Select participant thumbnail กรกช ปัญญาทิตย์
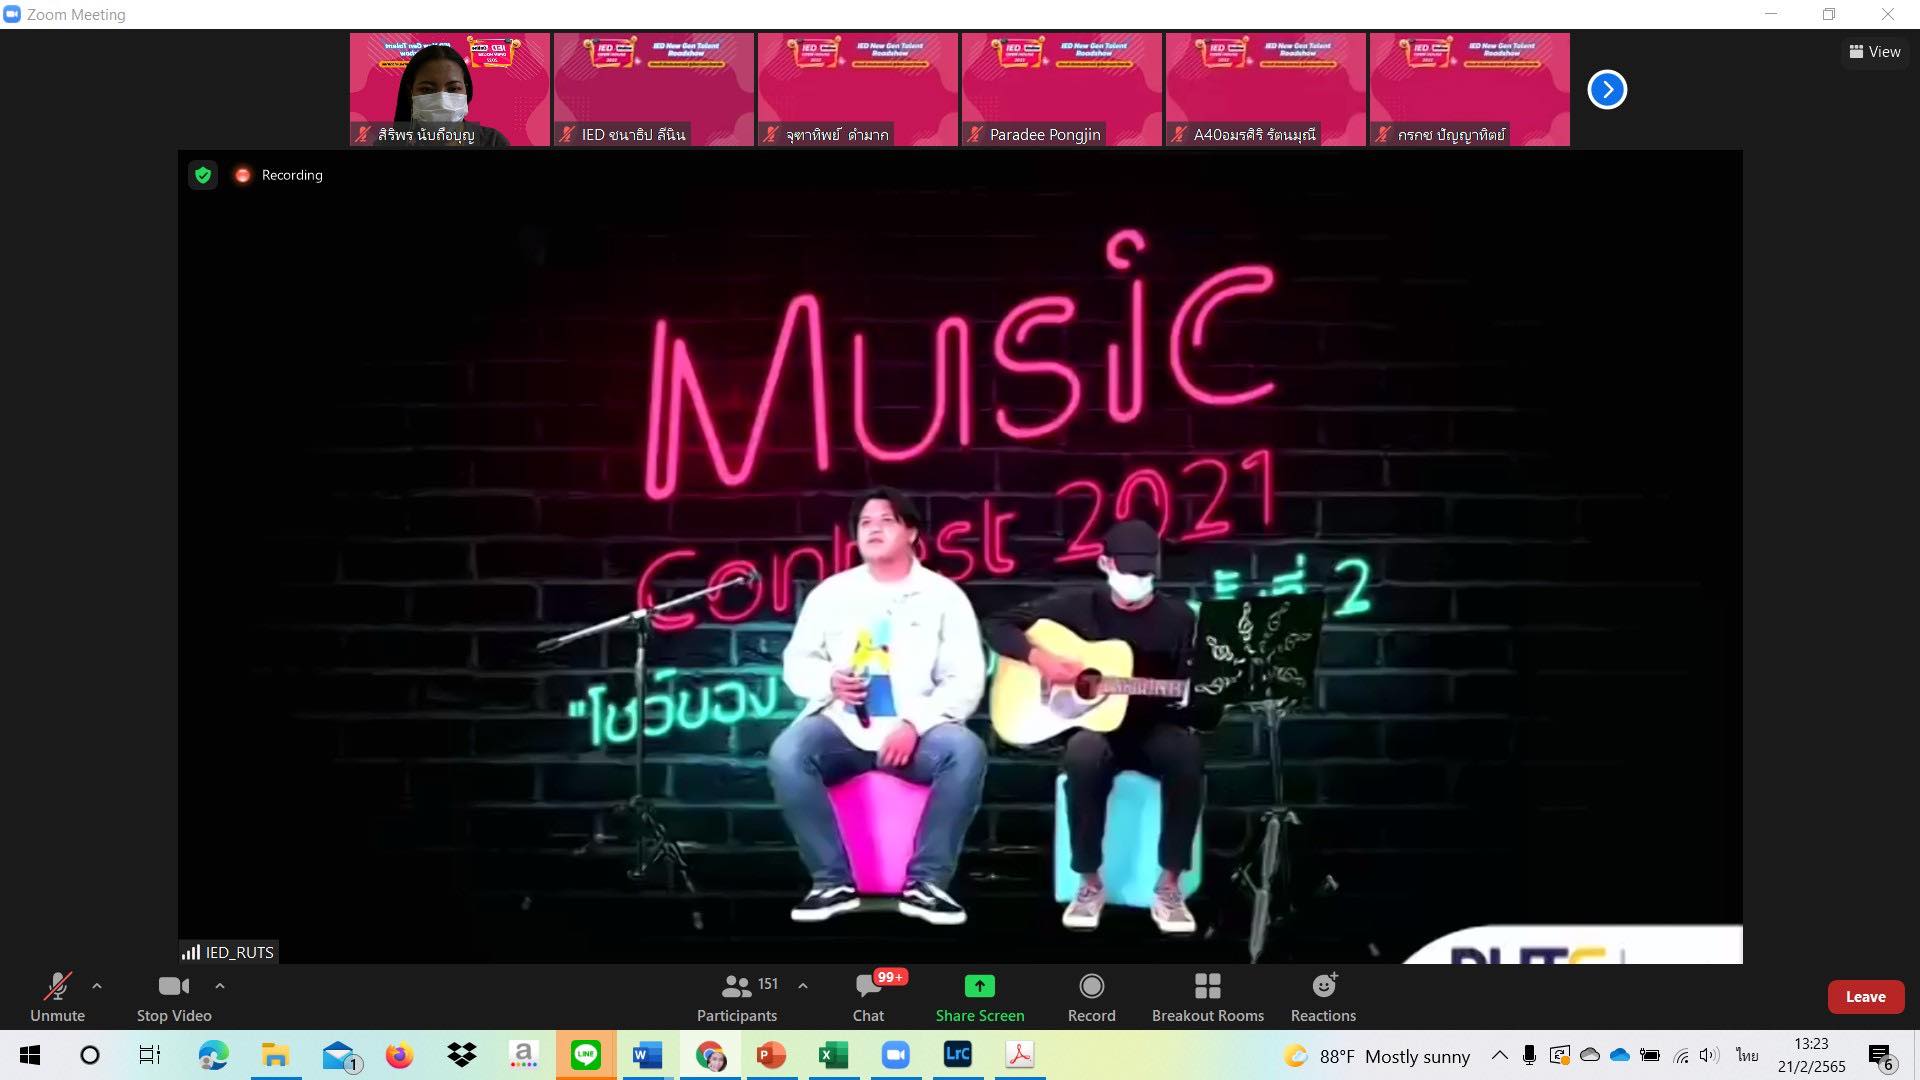 point(1470,90)
